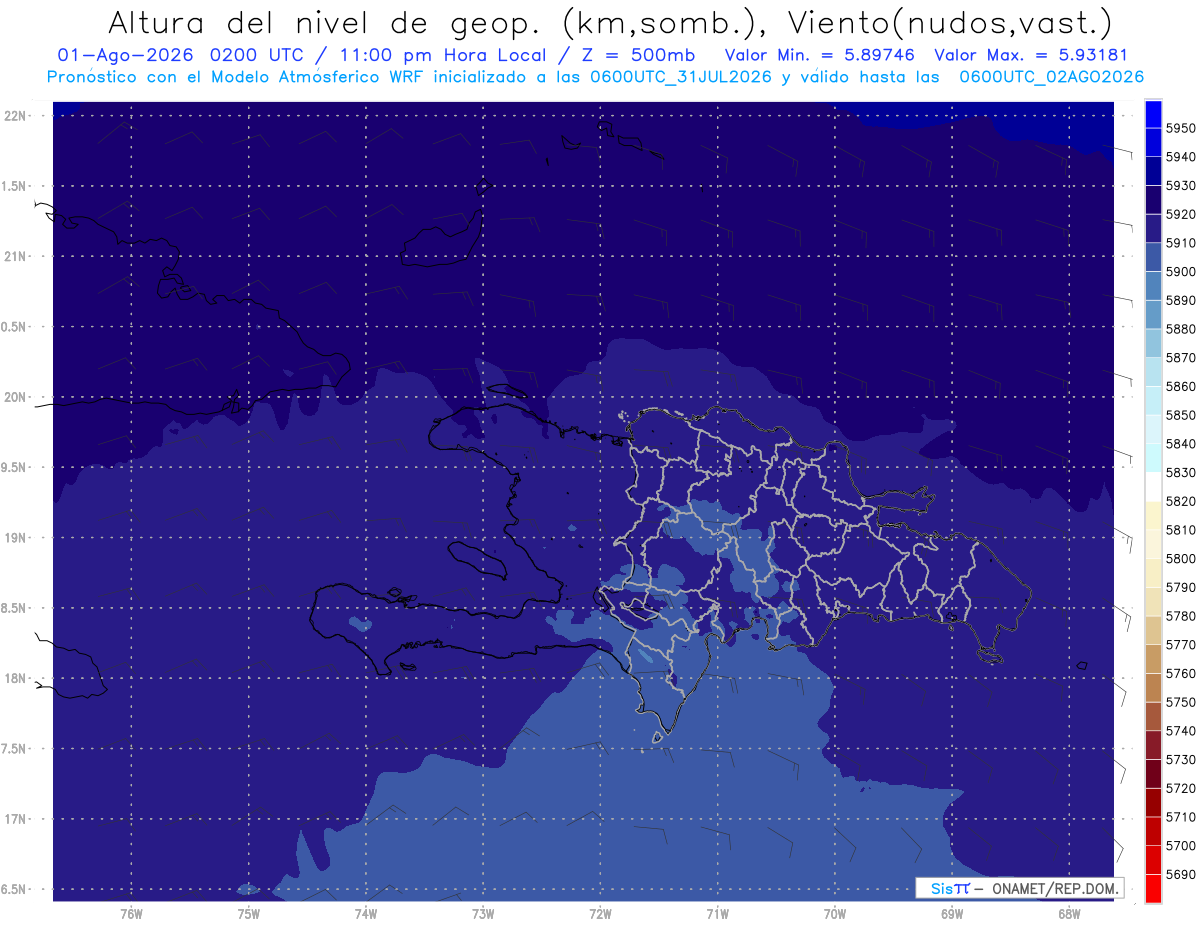Click the longitude axis label "71W"

coord(717,914)
